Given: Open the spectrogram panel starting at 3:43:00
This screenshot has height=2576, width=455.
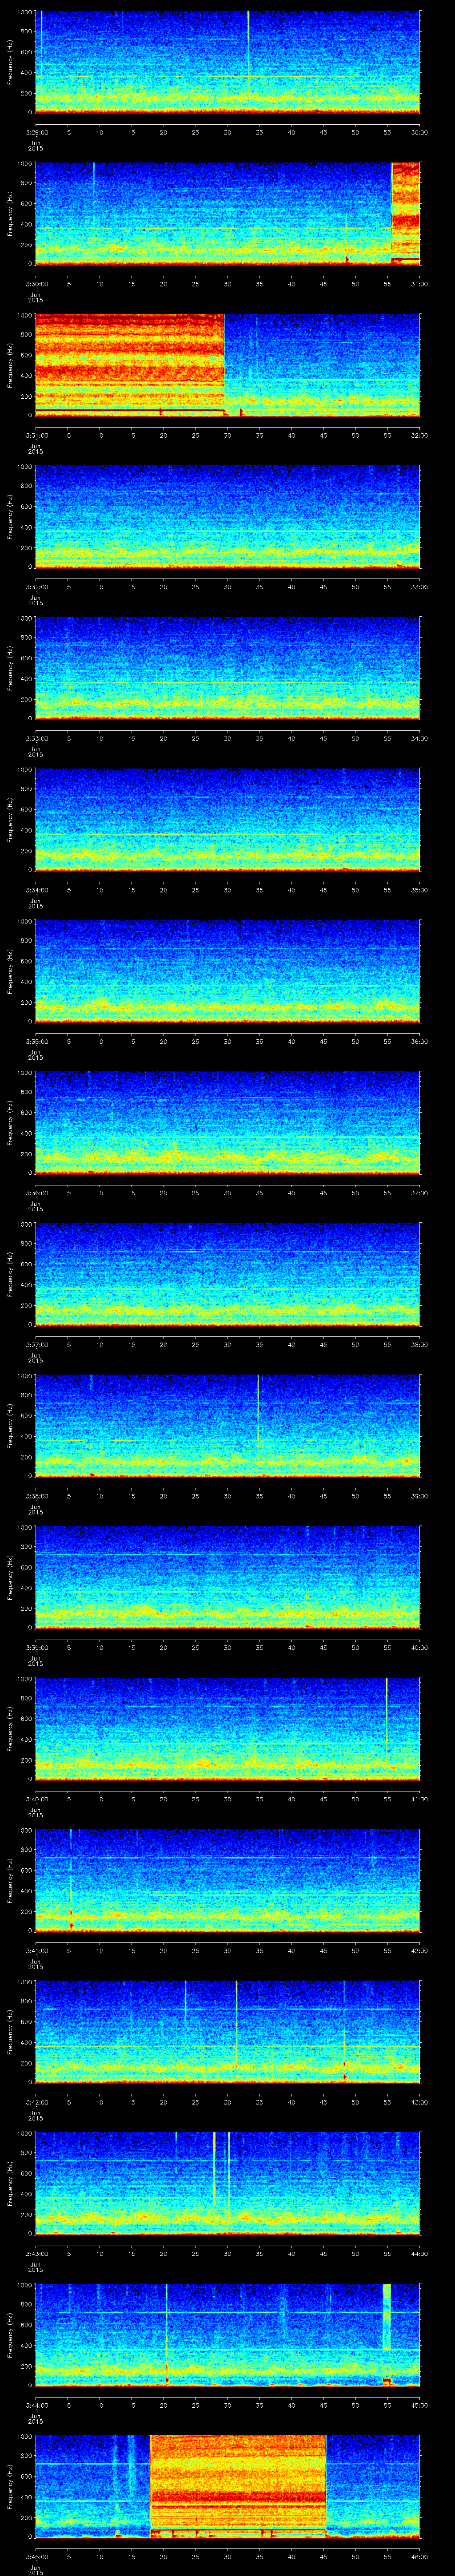Looking at the screenshot, I should point(227,2183).
